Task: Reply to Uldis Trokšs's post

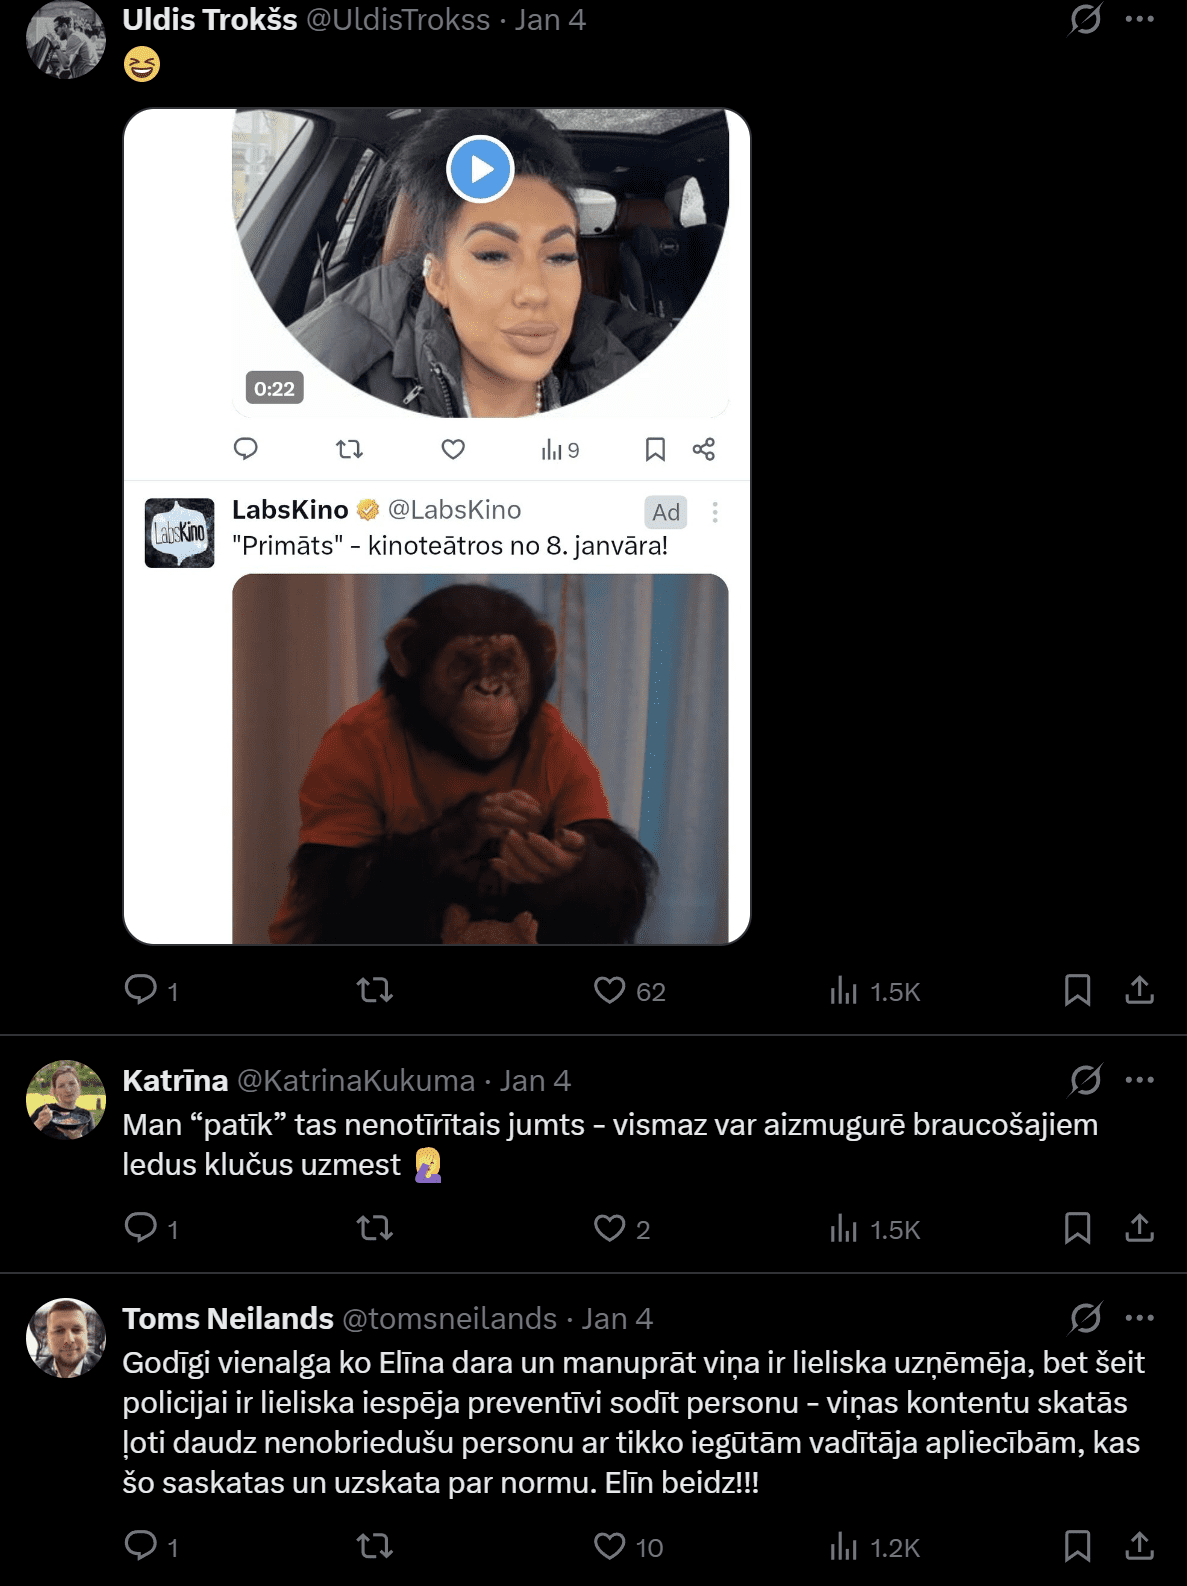Action: [x=141, y=990]
